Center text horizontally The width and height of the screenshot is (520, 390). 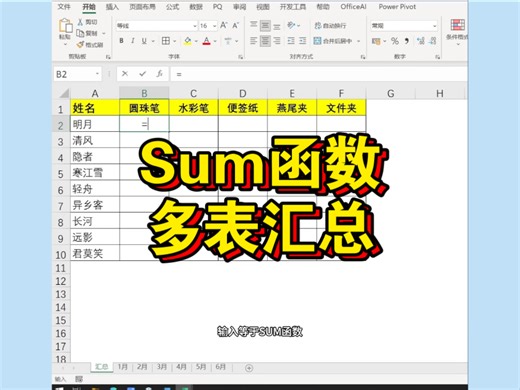[x=265, y=41]
